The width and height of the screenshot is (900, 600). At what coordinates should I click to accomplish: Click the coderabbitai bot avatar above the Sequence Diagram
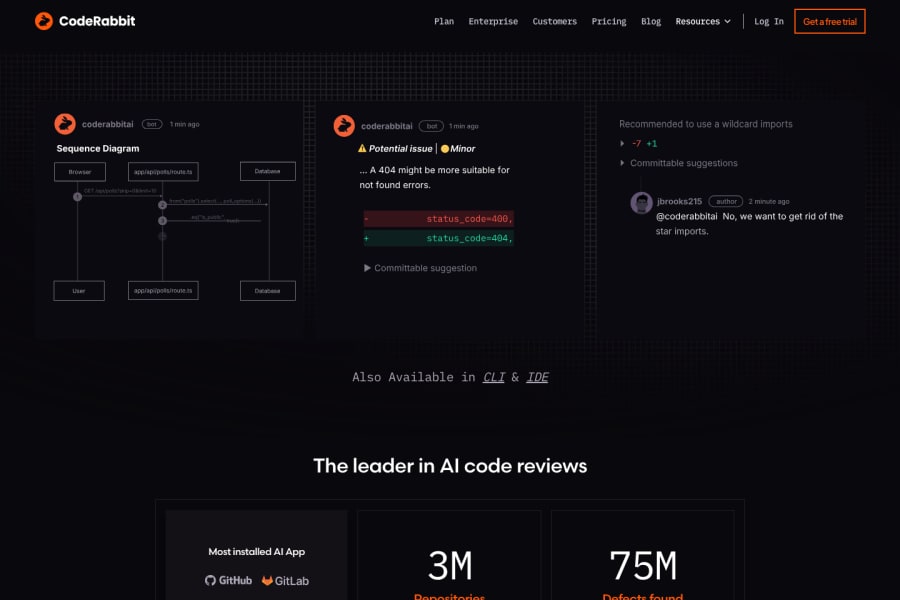(x=64, y=124)
